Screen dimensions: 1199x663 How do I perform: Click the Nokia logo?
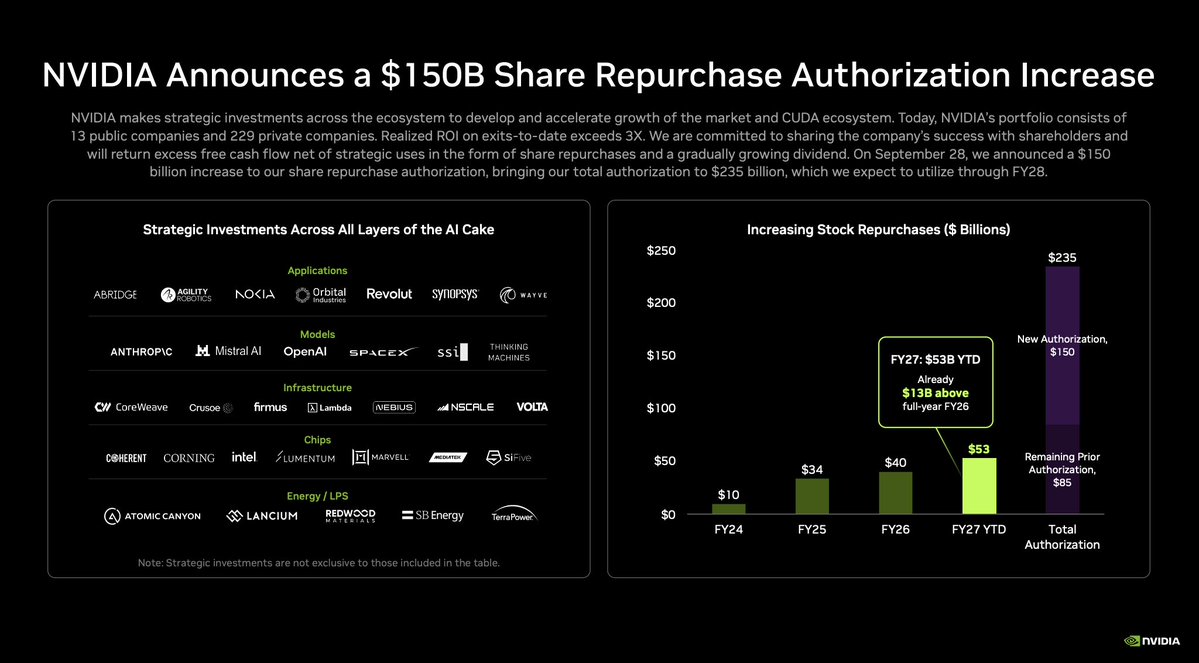tap(255, 294)
